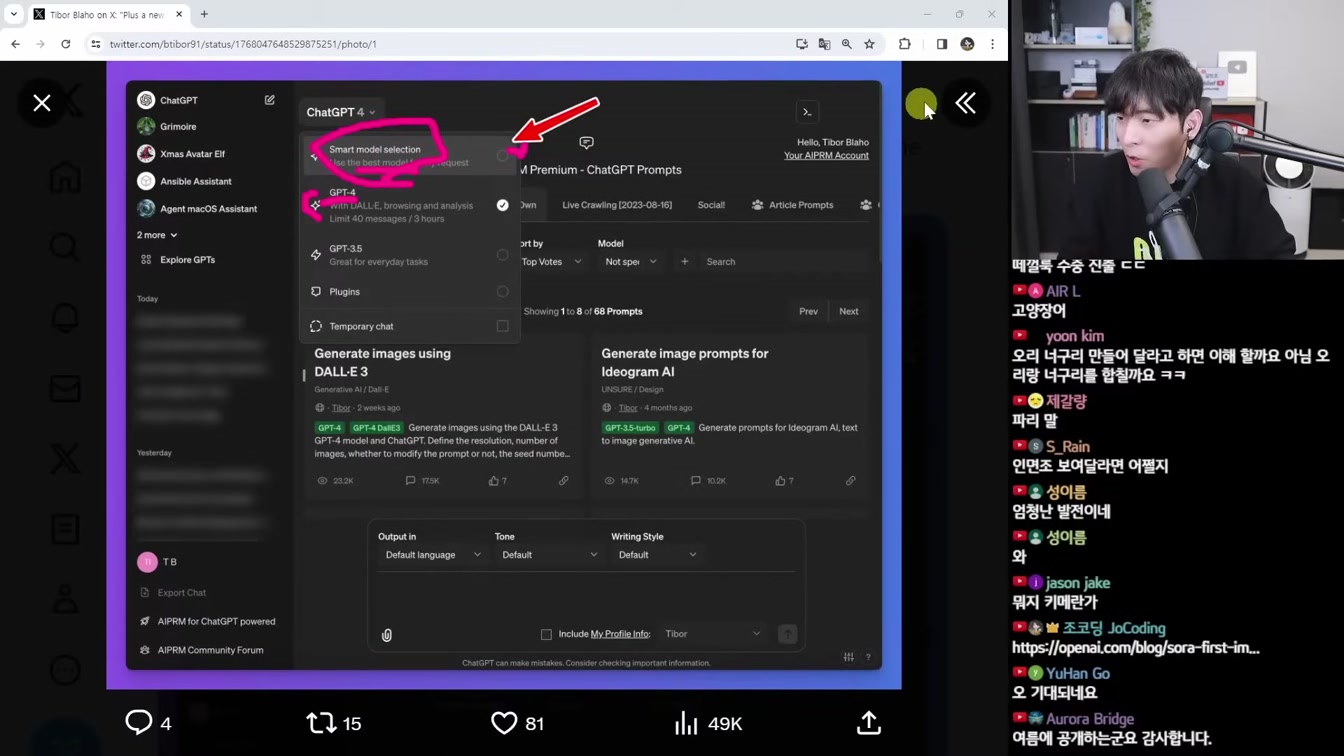Click the share upload icon
Viewport: 1344px width, 756px height.
869,723
